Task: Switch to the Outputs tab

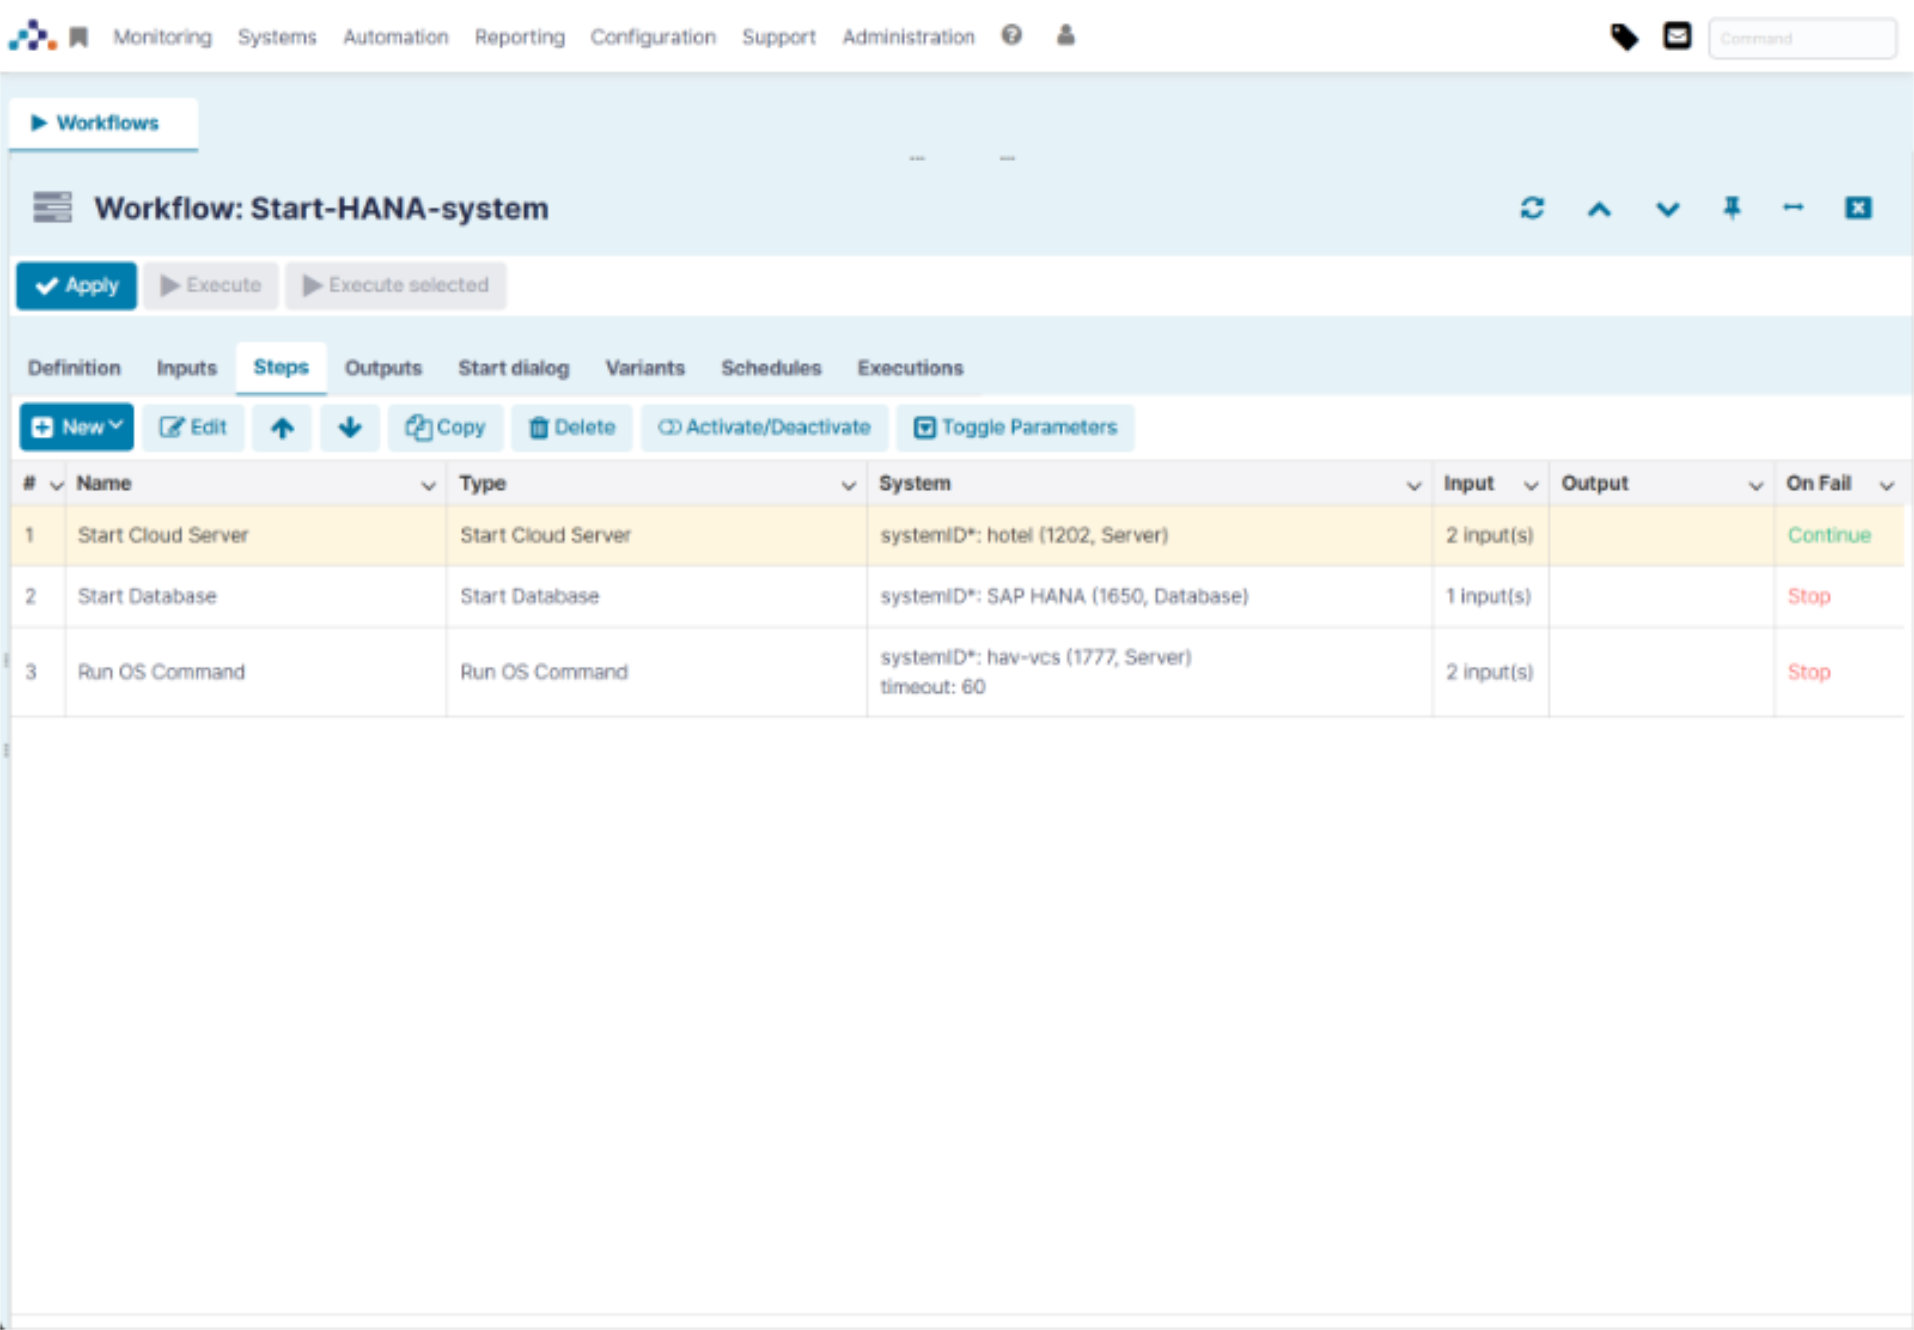Action: click(384, 368)
